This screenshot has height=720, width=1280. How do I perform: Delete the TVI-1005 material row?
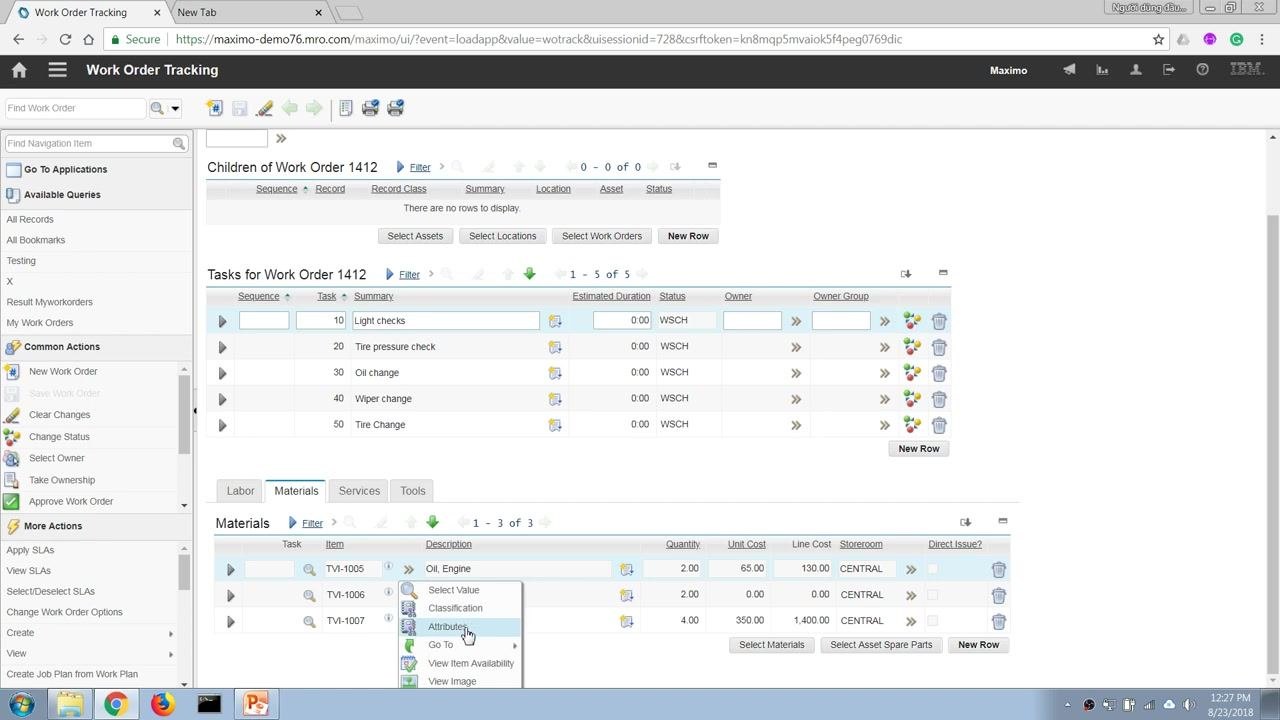click(x=998, y=569)
